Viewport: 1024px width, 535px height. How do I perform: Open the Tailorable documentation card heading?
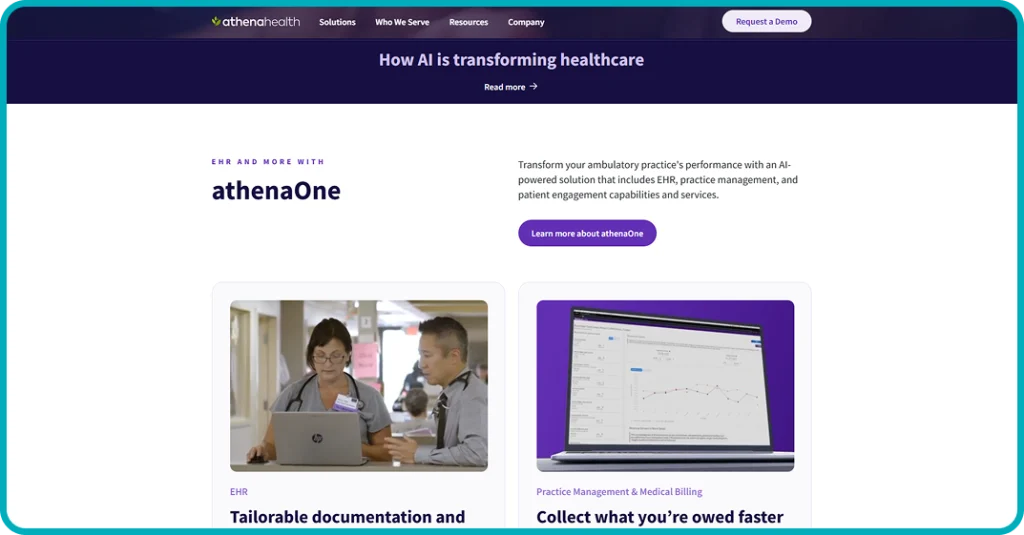tap(347, 517)
